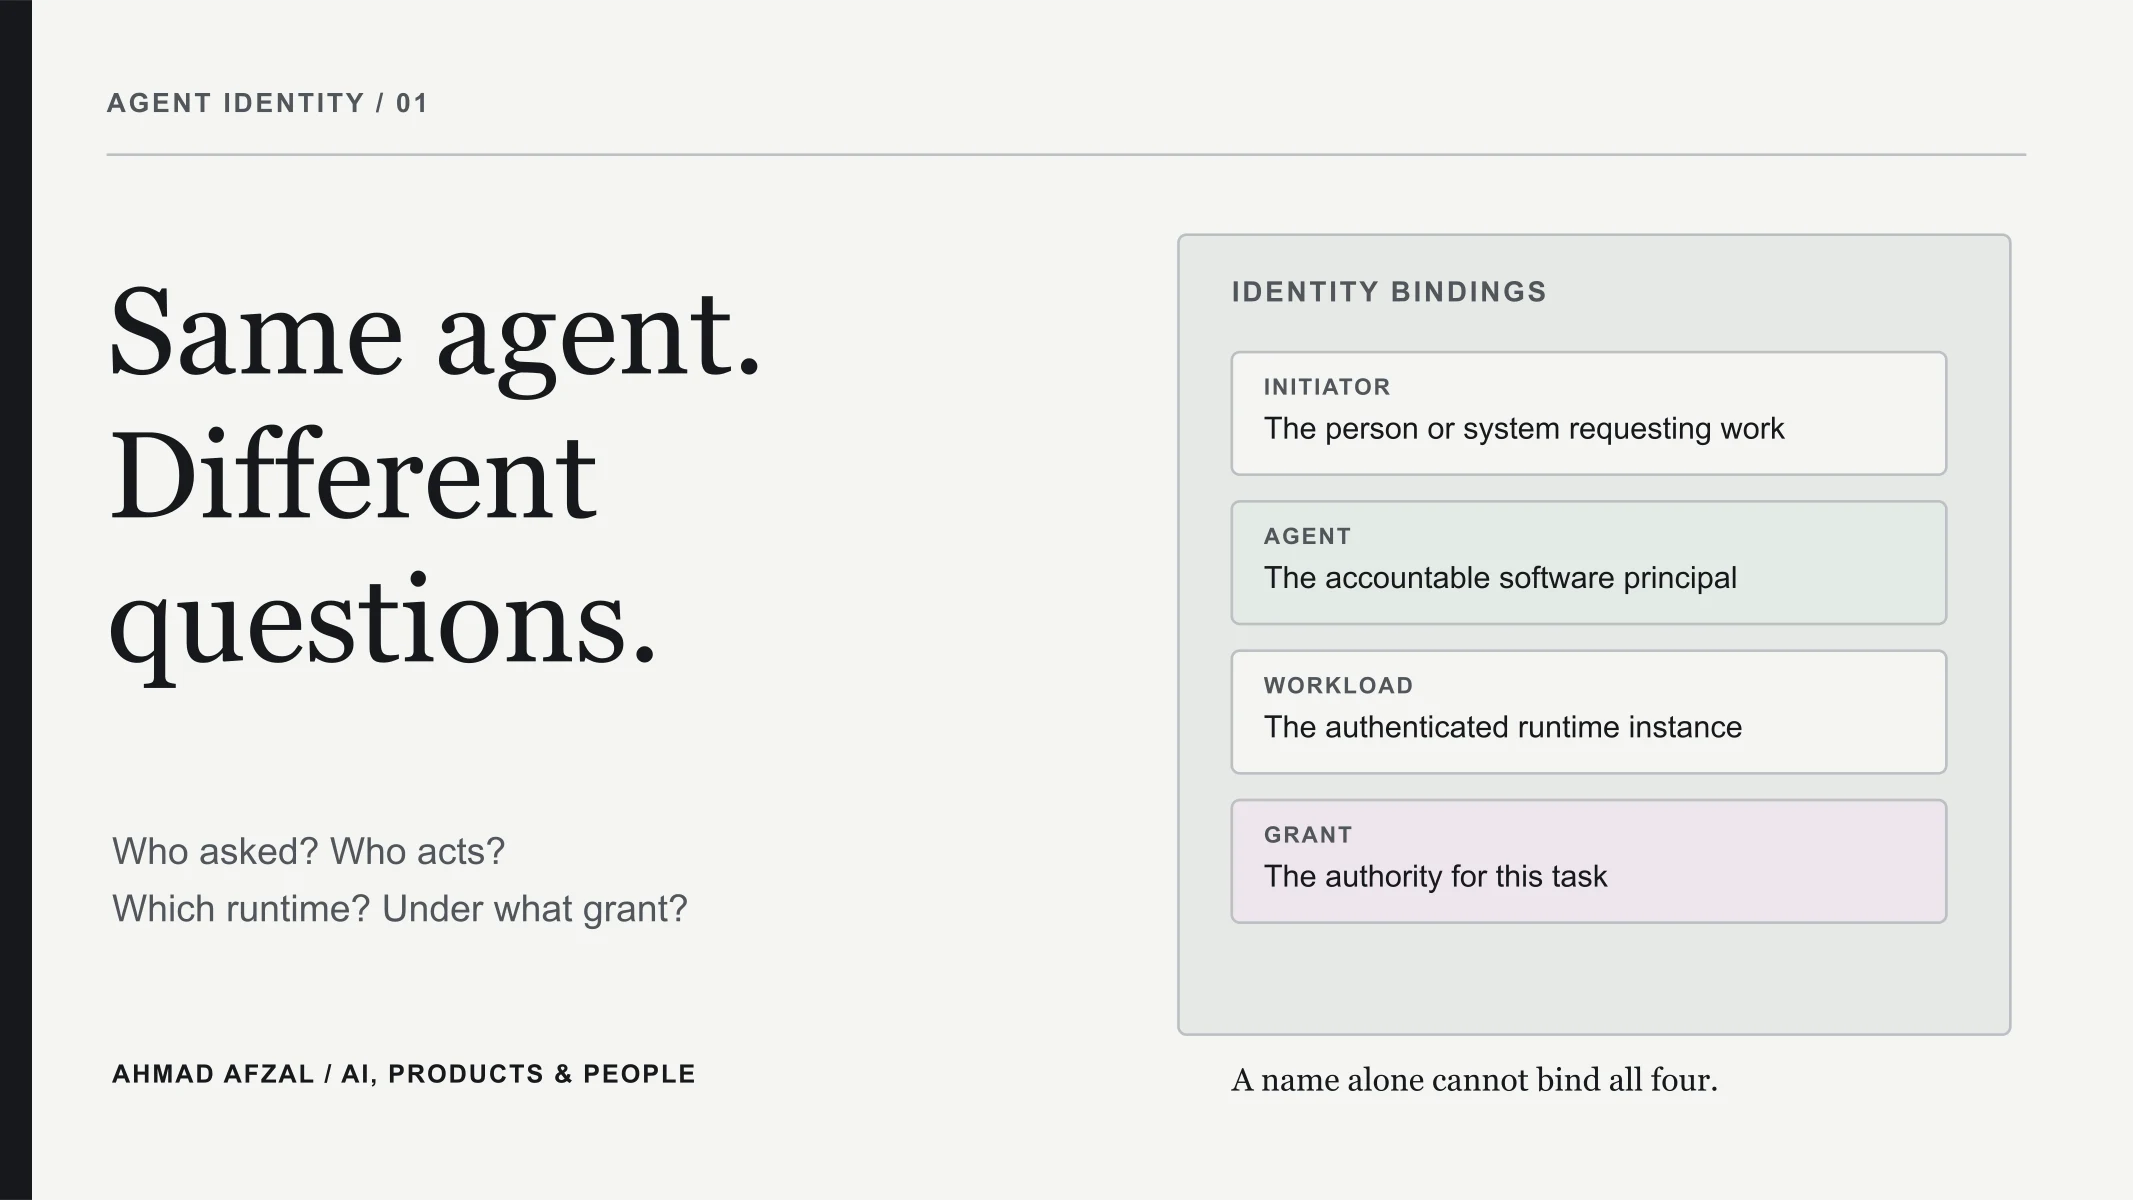Click the AHMAD AFZAL author footer
Viewport: 2133px width, 1200px height.
(x=403, y=1074)
